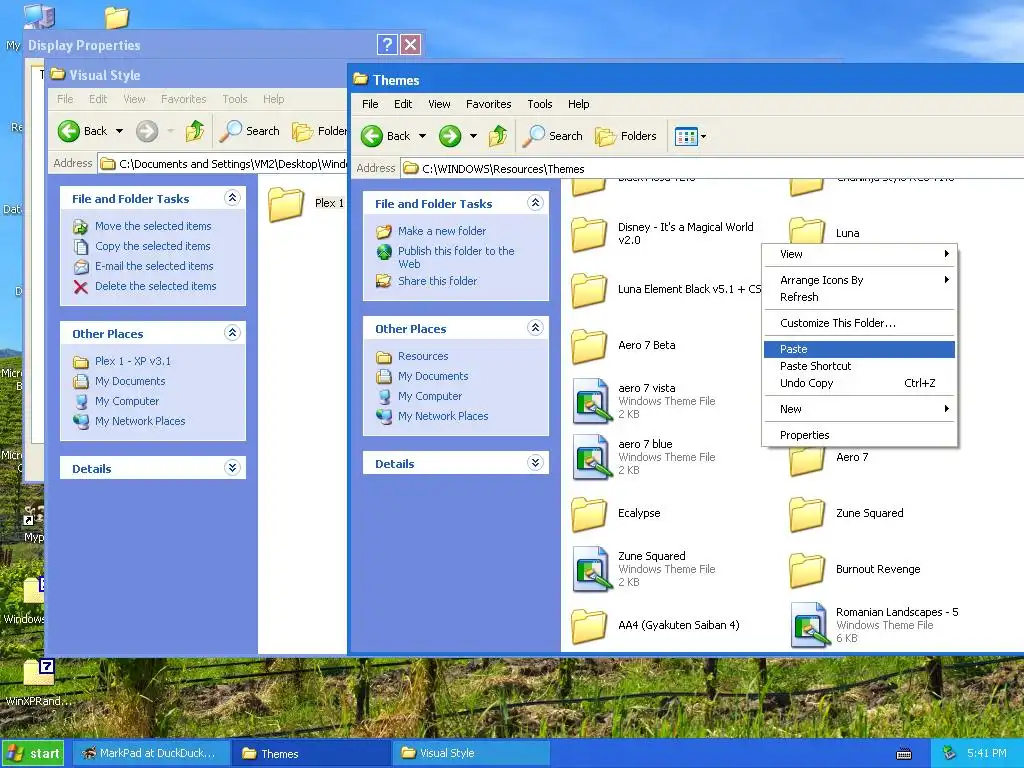Select the AA4 (Gyakuten Saiban 4) folder
The width and height of the screenshot is (1024, 768).
(589, 626)
